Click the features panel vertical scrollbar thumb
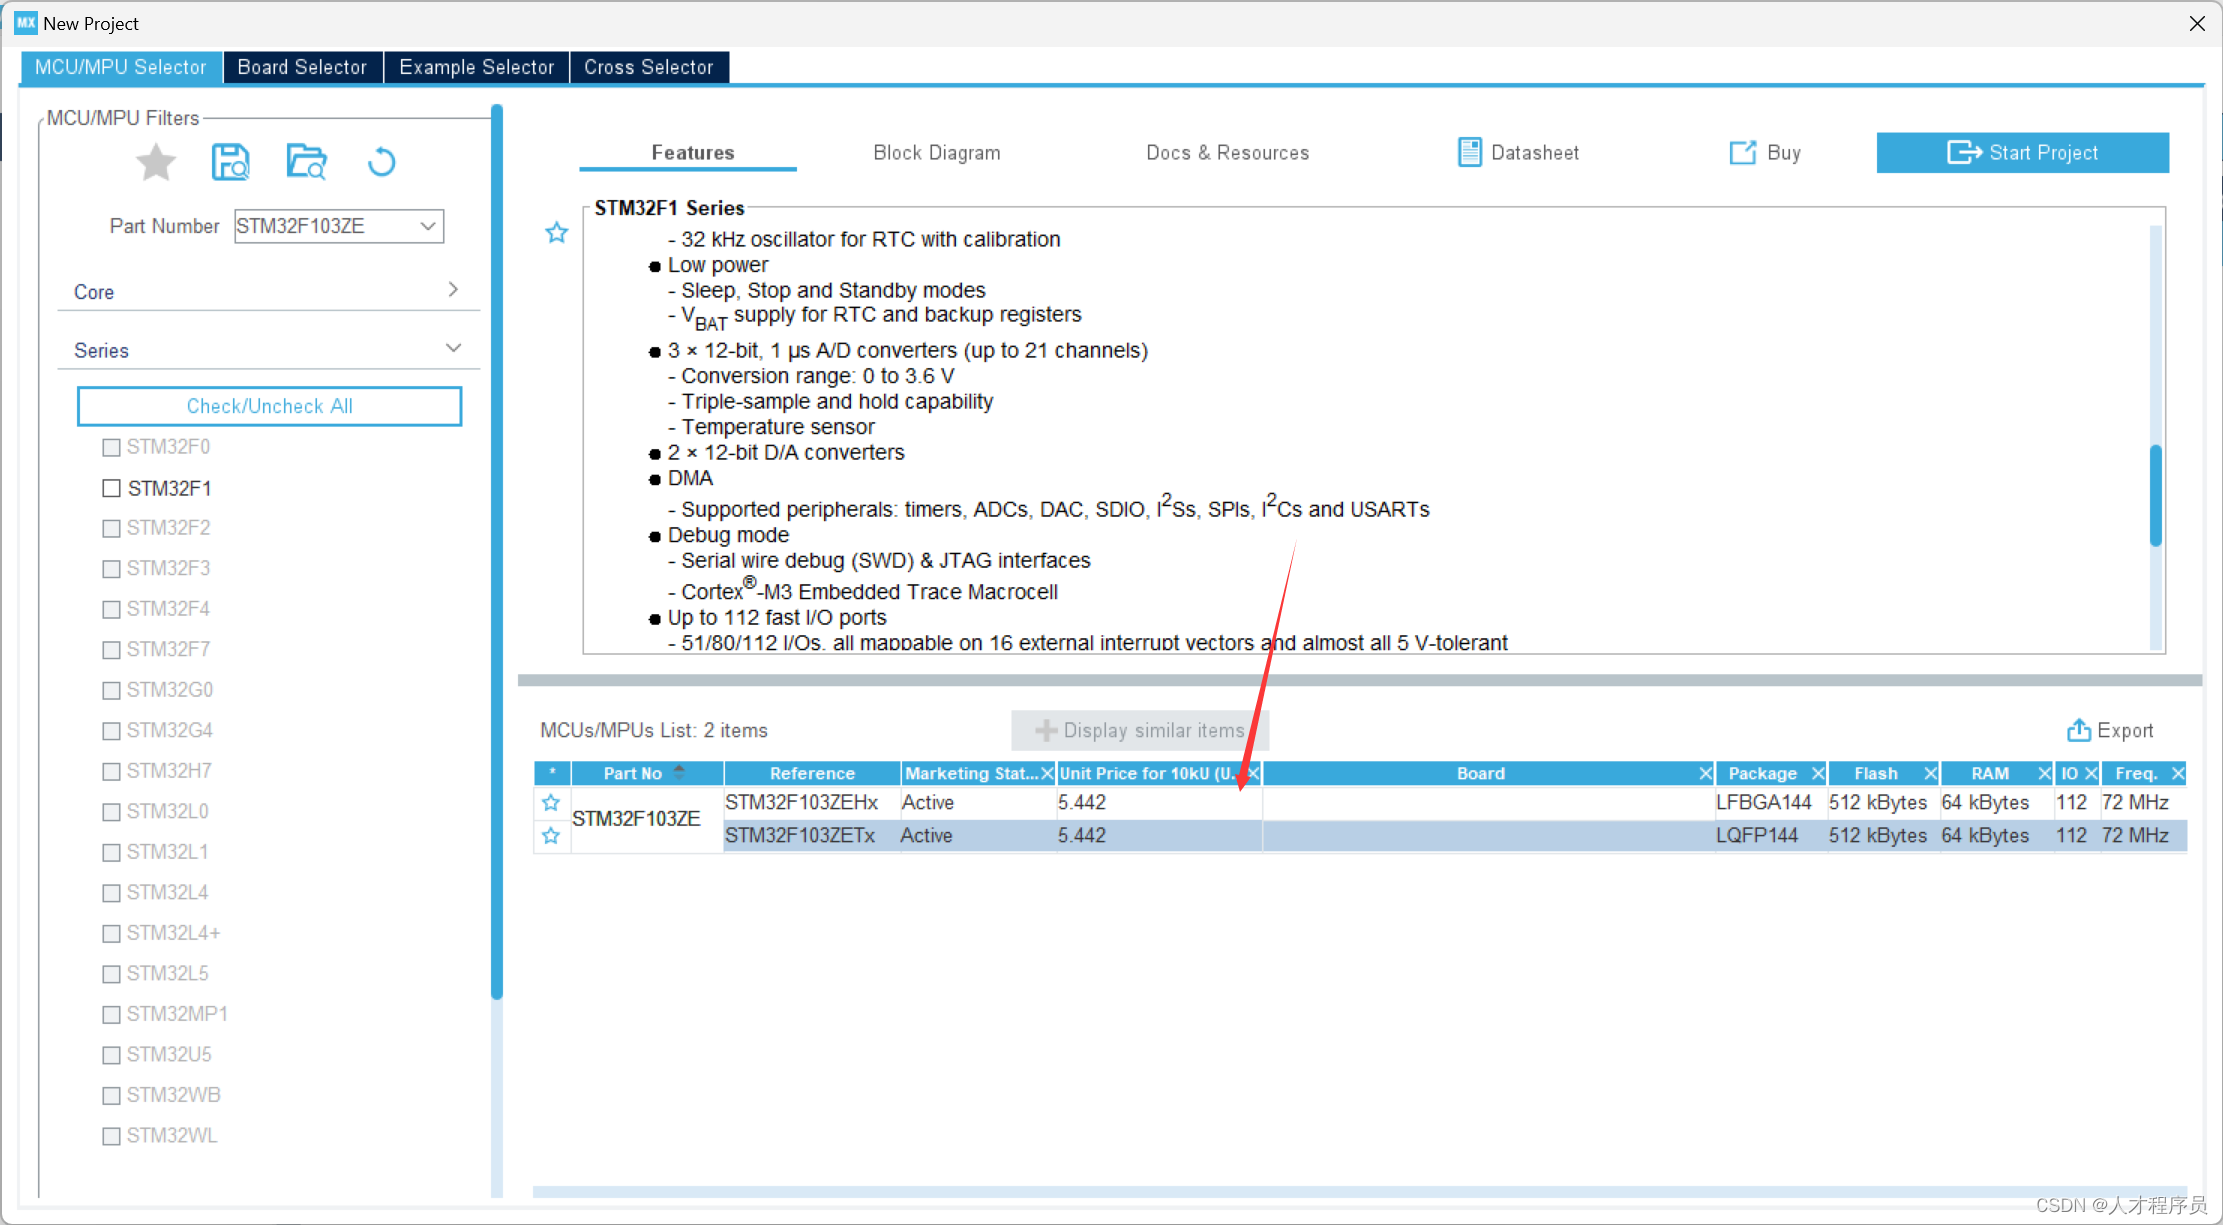Image resolution: width=2223 pixels, height=1225 pixels. [2156, 495]
